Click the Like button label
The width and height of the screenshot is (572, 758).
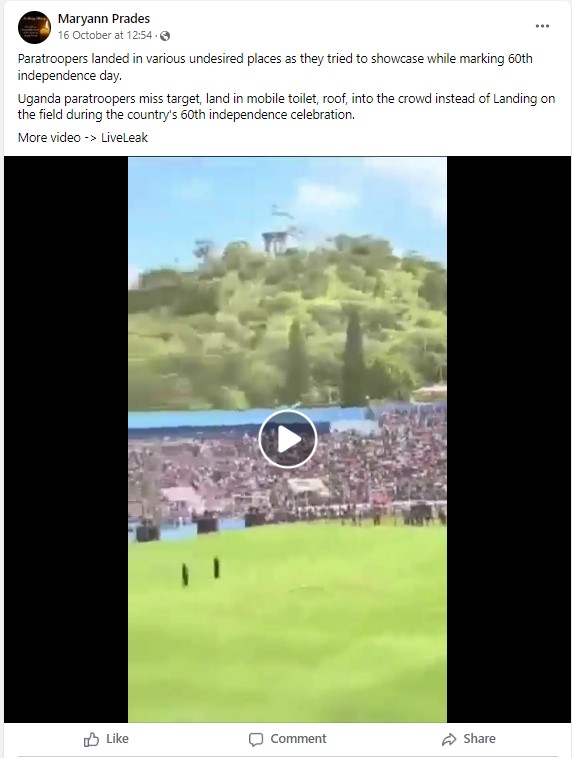[x=117, y=739]
